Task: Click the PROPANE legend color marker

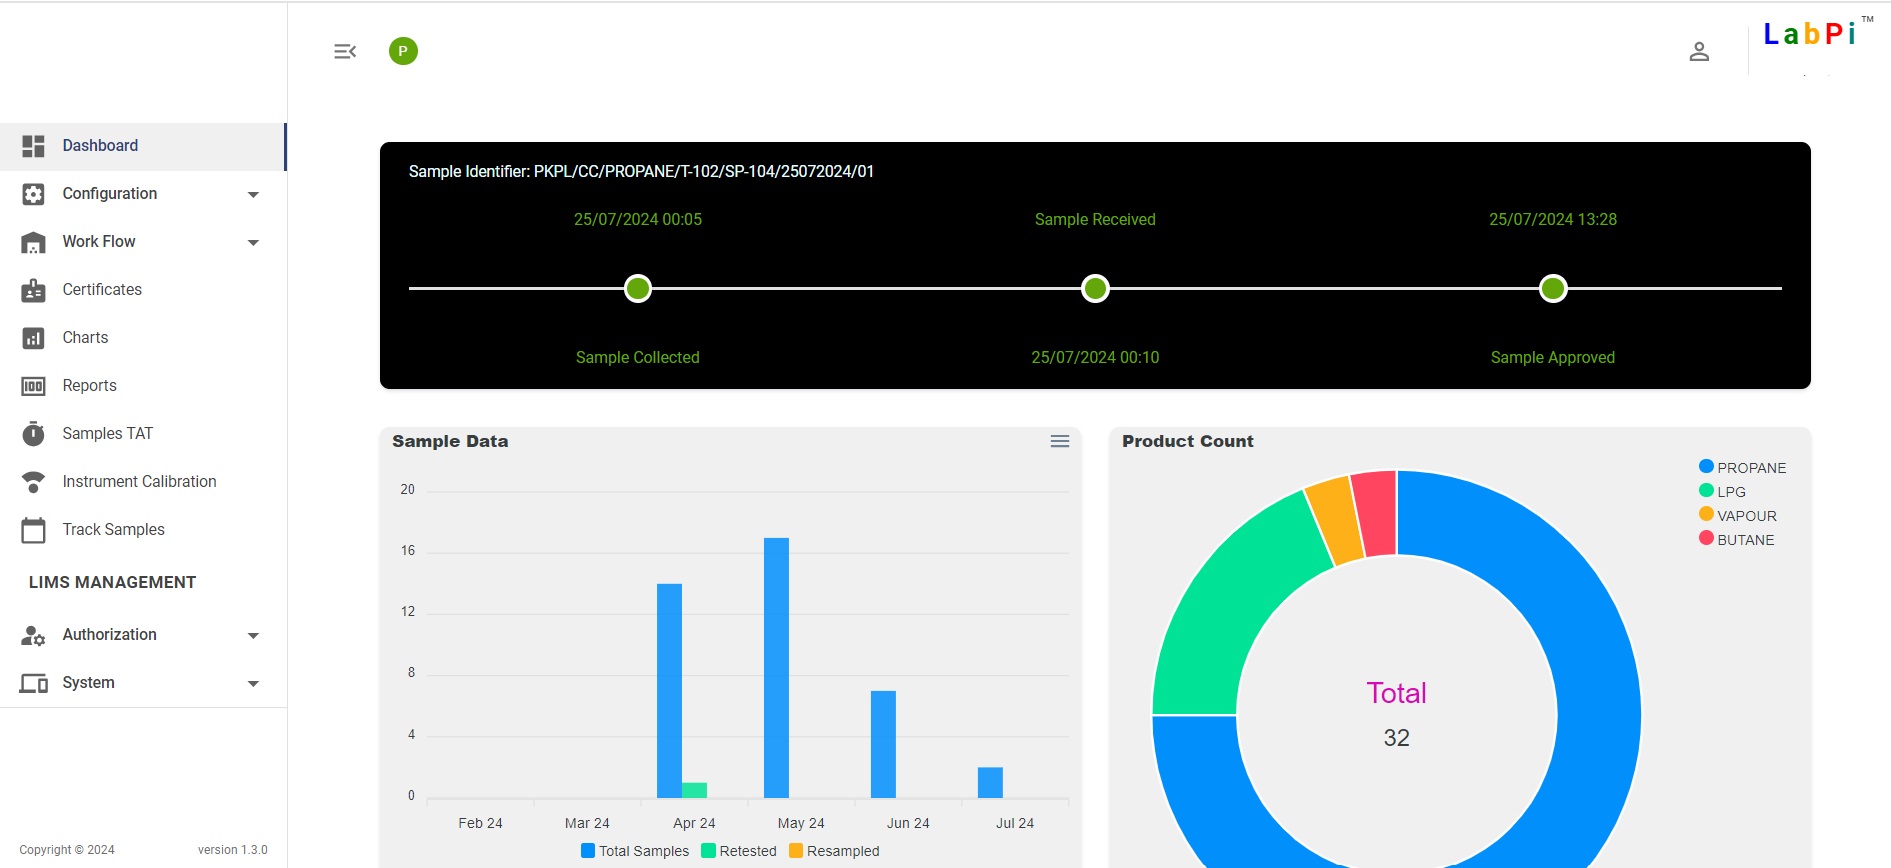Action: (x=1706, y=467)
